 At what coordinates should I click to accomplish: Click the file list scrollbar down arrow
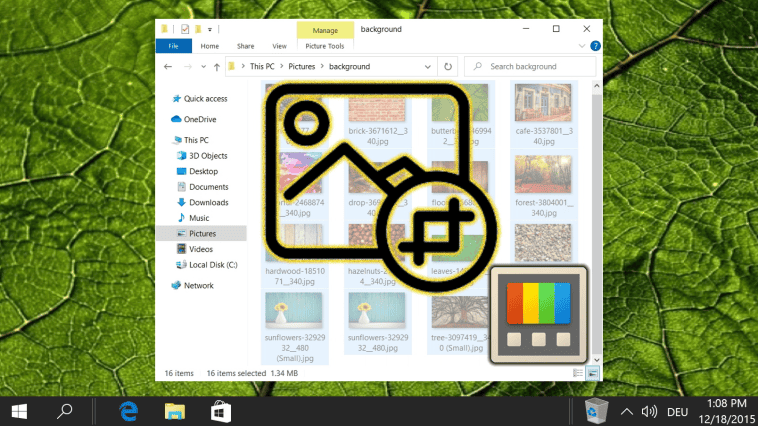coord(597,360)
